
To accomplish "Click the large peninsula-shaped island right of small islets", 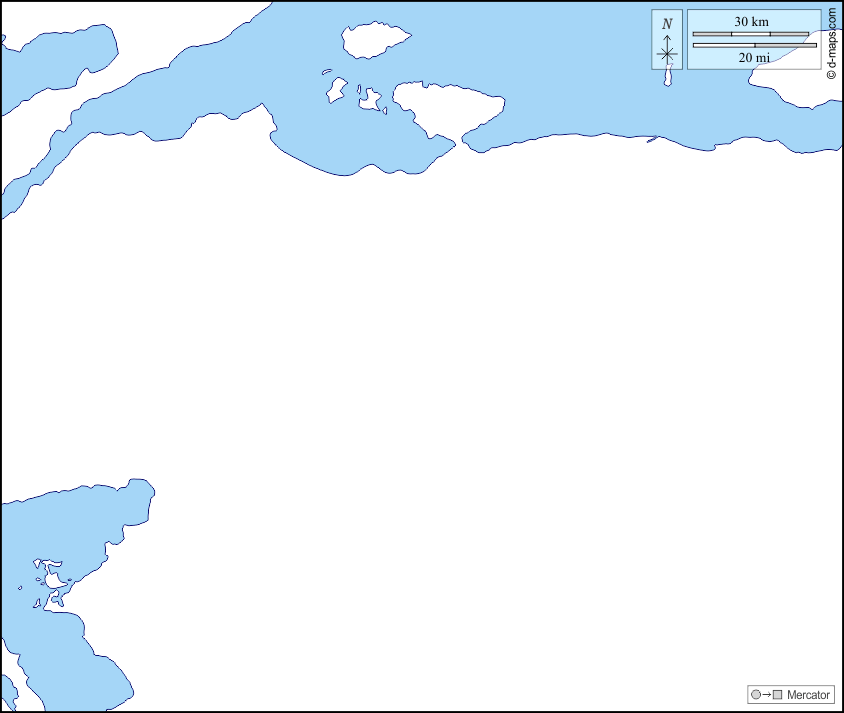I will tap(445, 105).
